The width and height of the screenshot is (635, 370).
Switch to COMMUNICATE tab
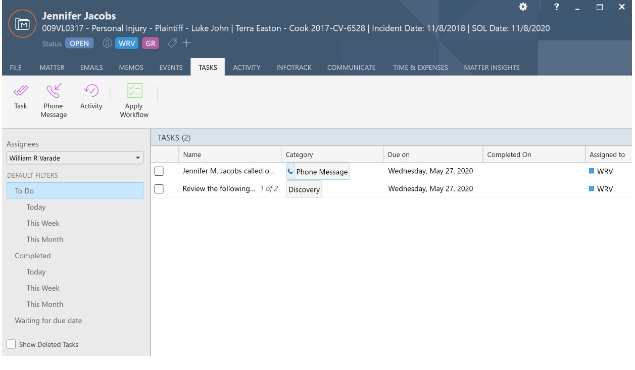(x=351, y=68)
